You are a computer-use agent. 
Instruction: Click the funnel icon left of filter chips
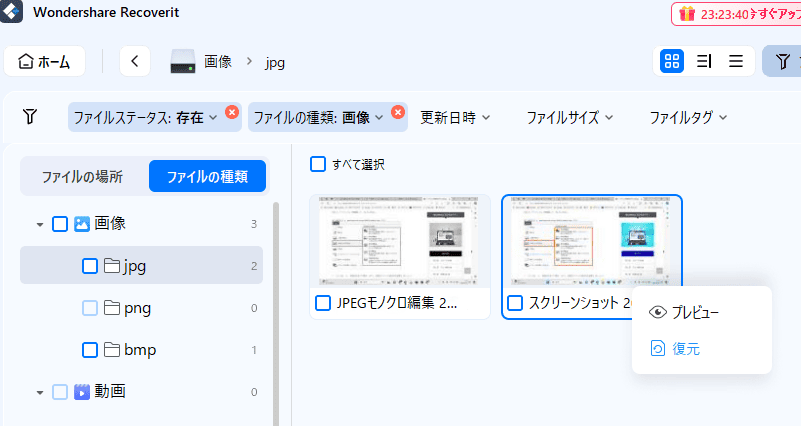tap(30, 117)
